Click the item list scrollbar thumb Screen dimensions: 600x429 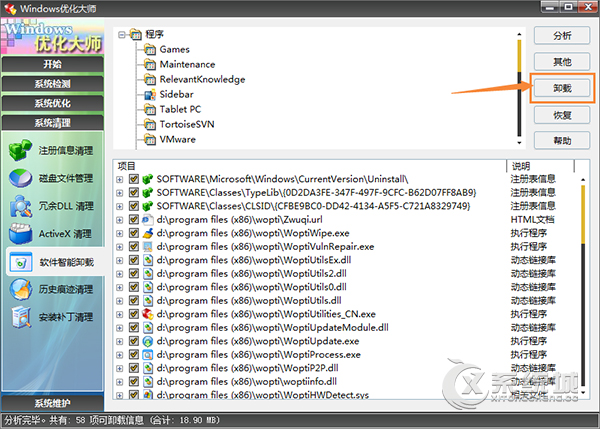coord(583,214)
